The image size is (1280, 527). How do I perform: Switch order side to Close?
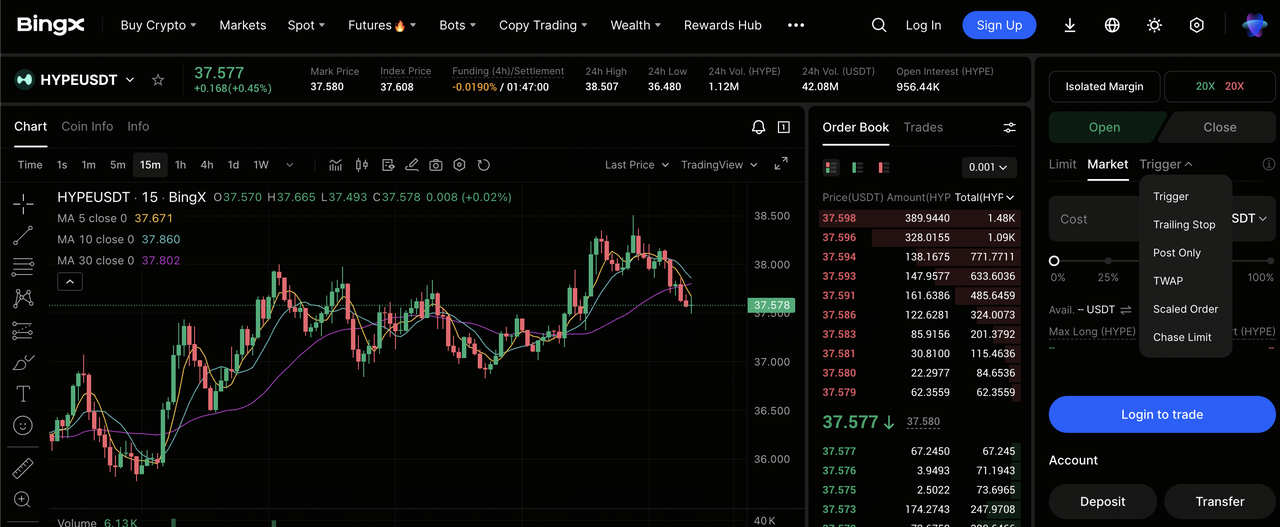pos(1219,127)
